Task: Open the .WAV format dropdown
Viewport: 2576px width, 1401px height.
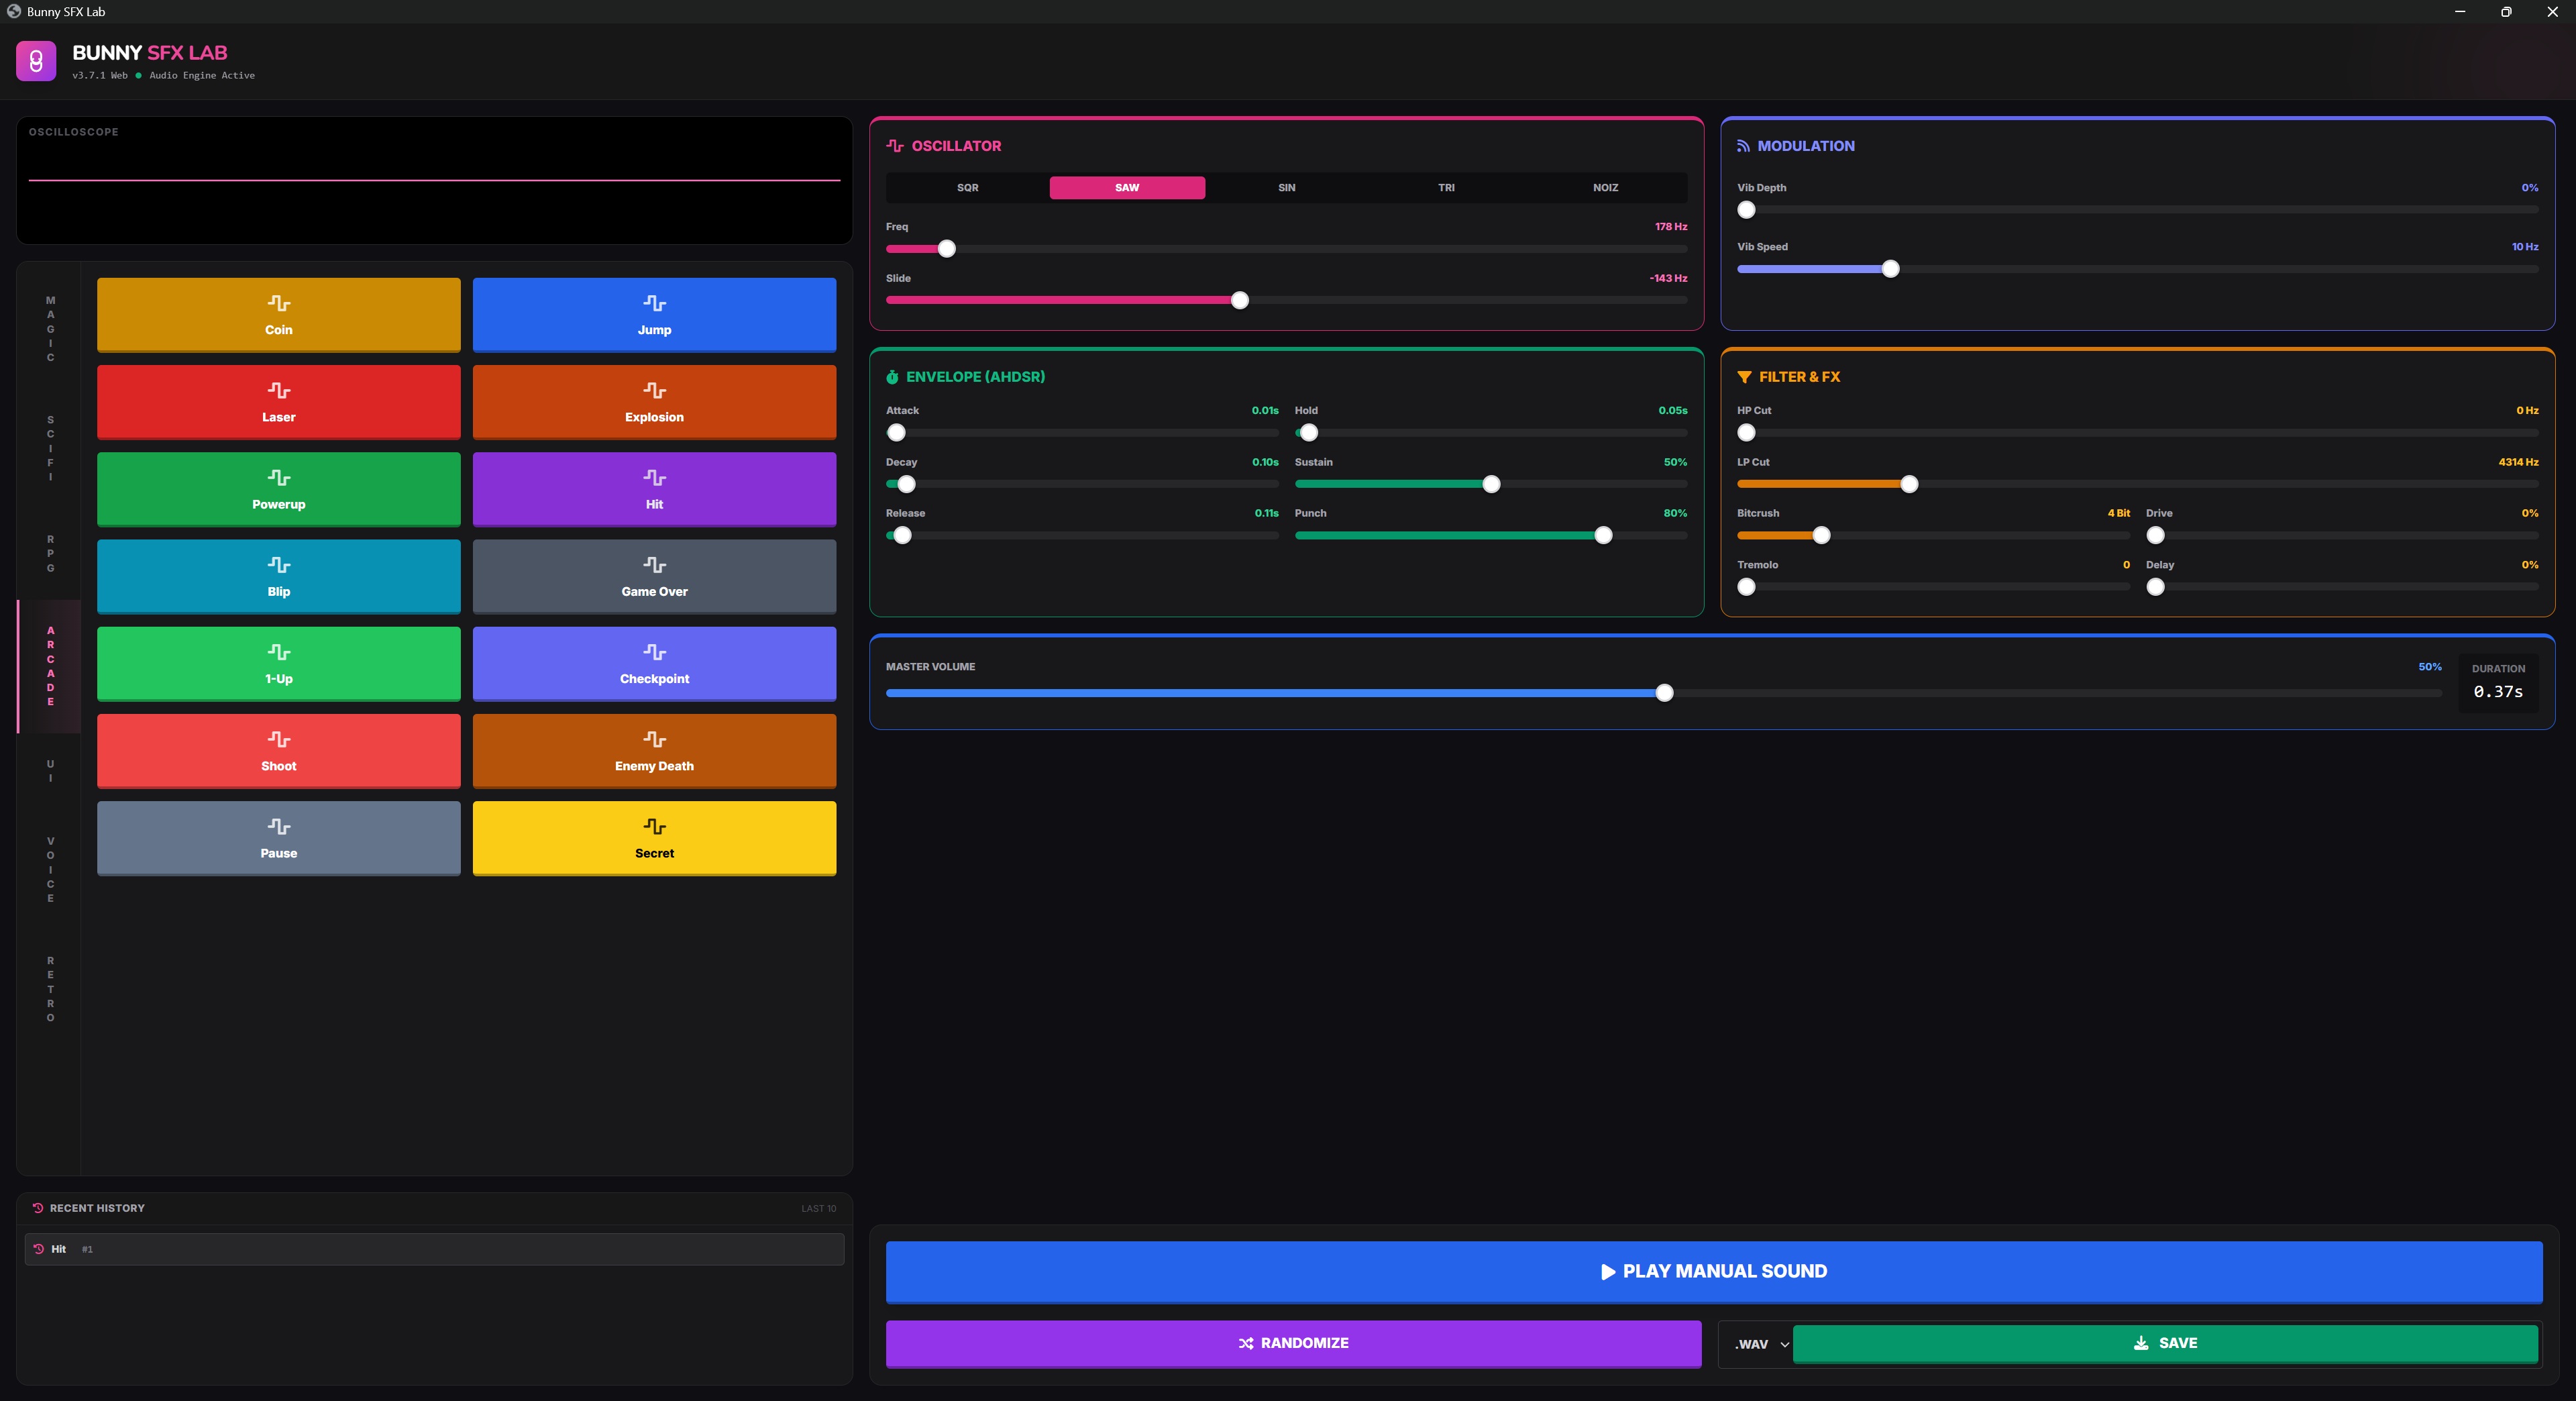Action: tap(1760, 1344)
